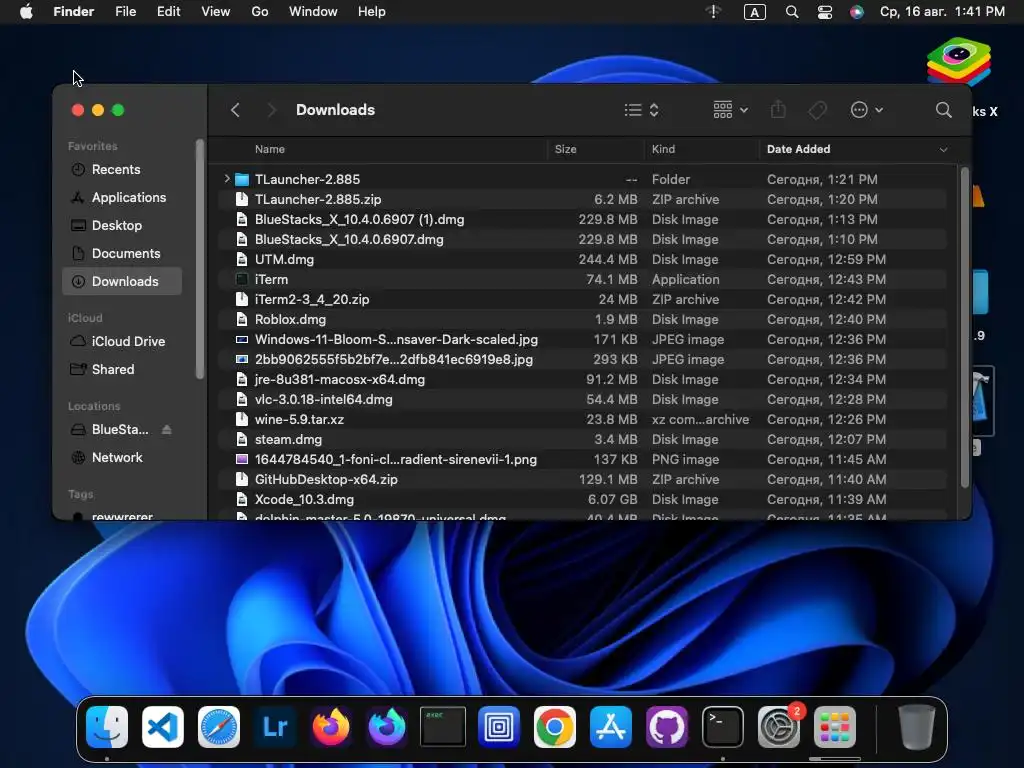Select wine-5.9.tar.xz file

click(583, 419)
